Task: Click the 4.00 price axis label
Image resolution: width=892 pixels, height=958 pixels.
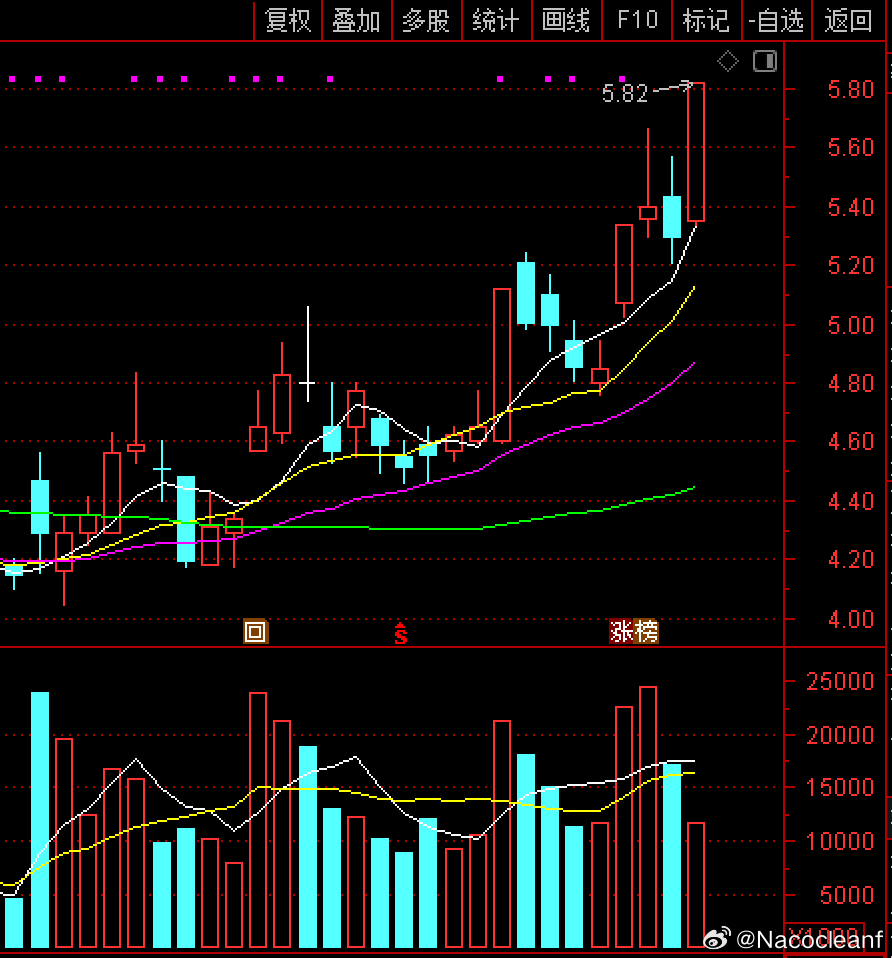Action: click(850, 619)
